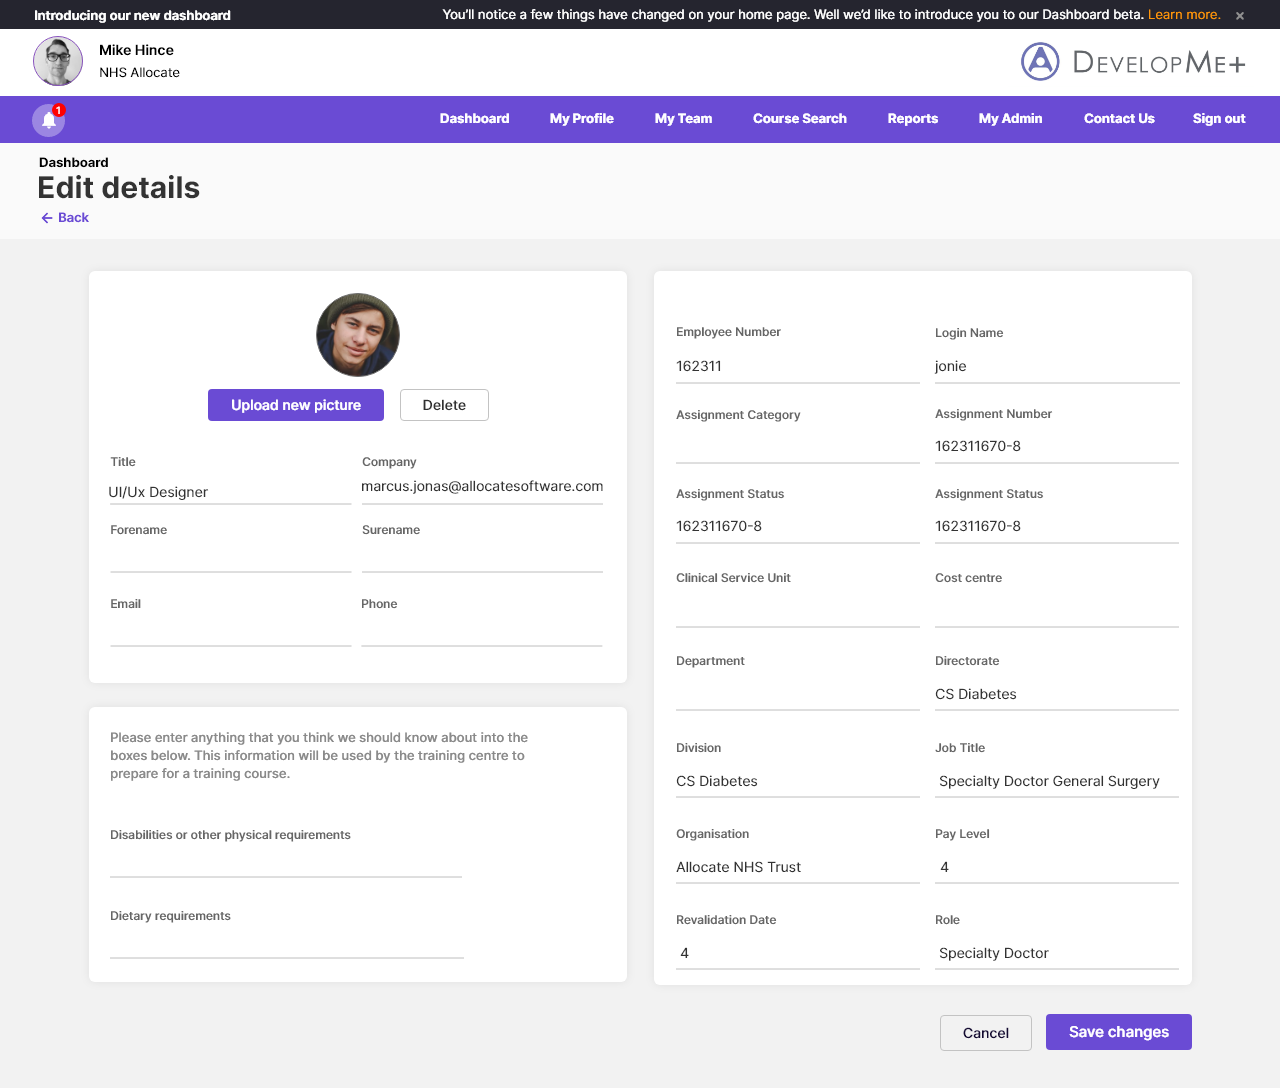Click the Dietary requirements field

pos(287,944)
